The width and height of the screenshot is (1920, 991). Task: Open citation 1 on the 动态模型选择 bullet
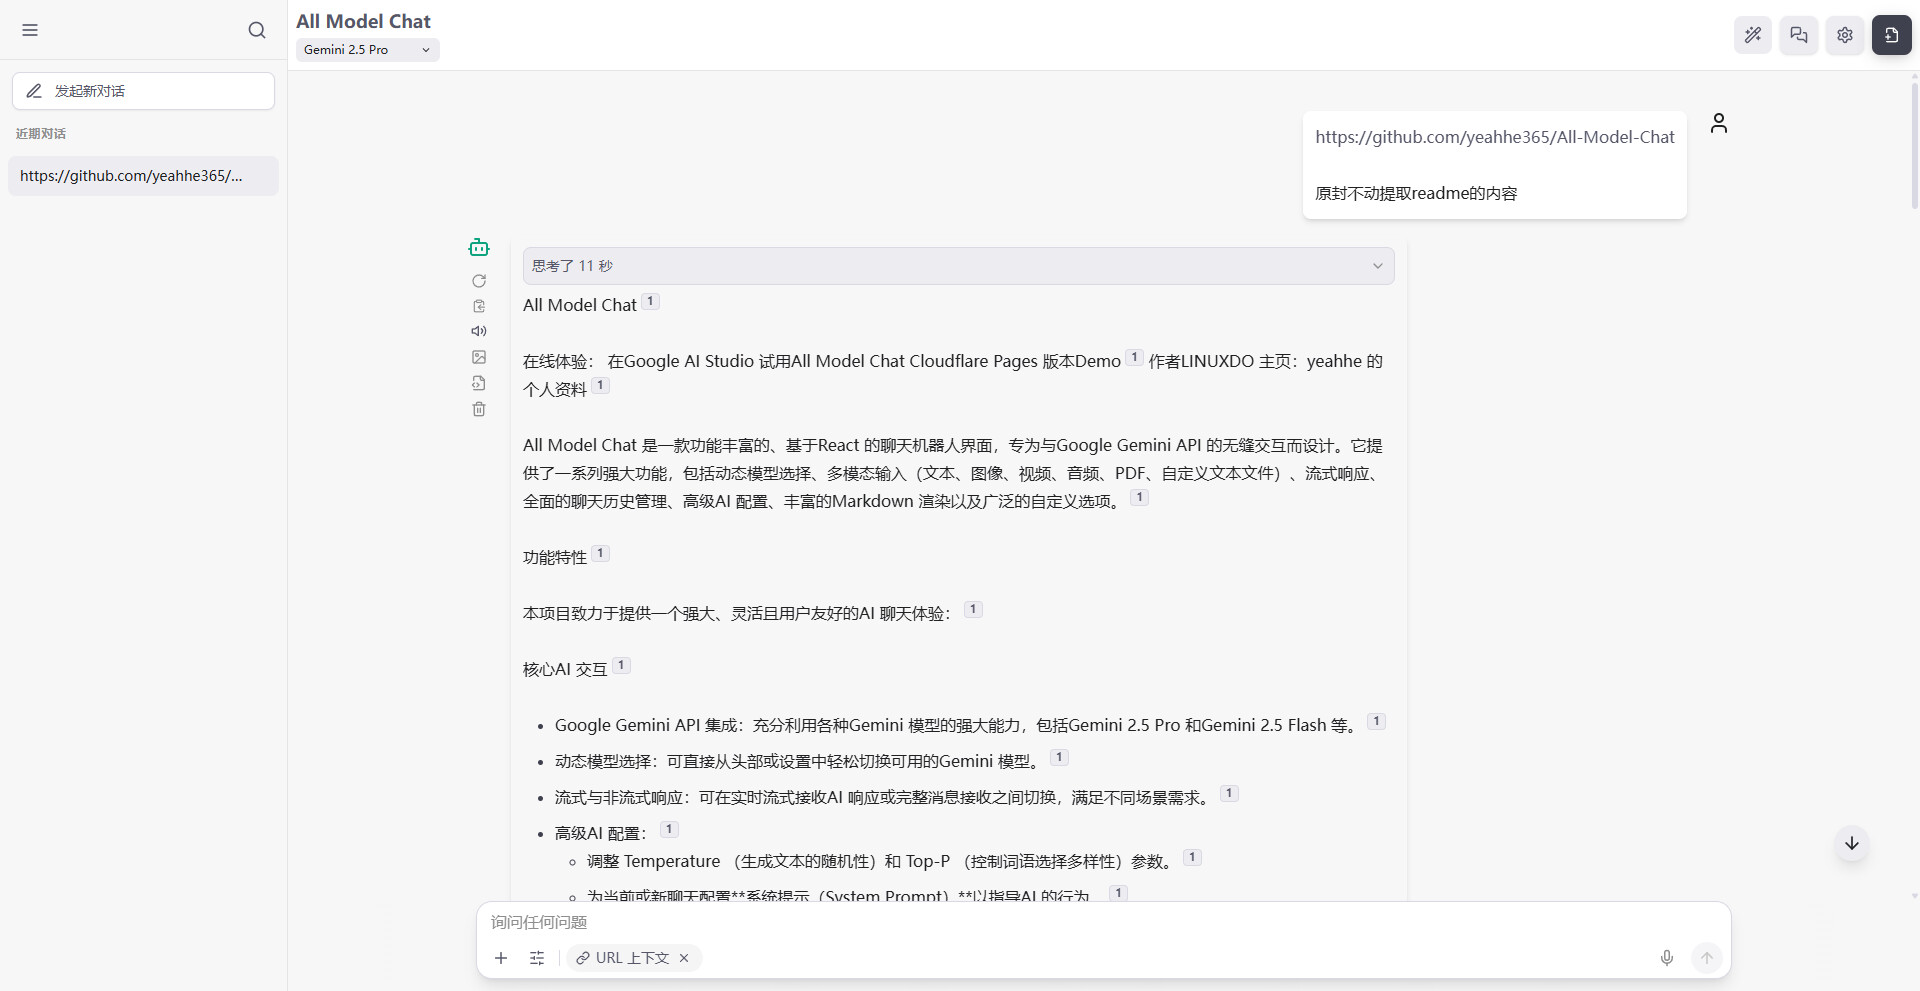[1059, 757]
